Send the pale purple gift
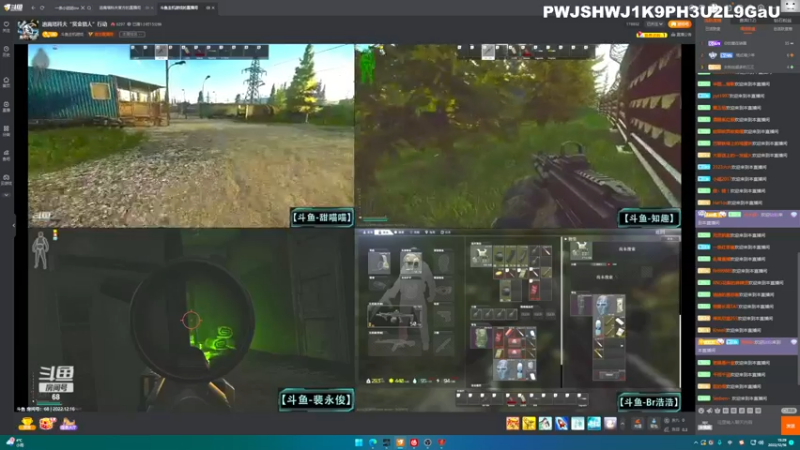The height and width of the screenshot is (450, 800). [610, 423]
